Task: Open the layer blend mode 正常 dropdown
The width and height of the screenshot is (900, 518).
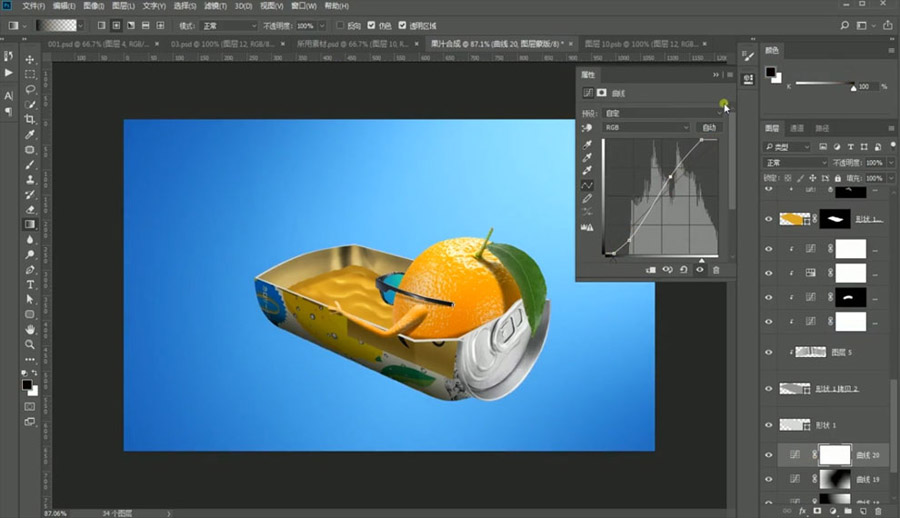Action: (795, 163)
